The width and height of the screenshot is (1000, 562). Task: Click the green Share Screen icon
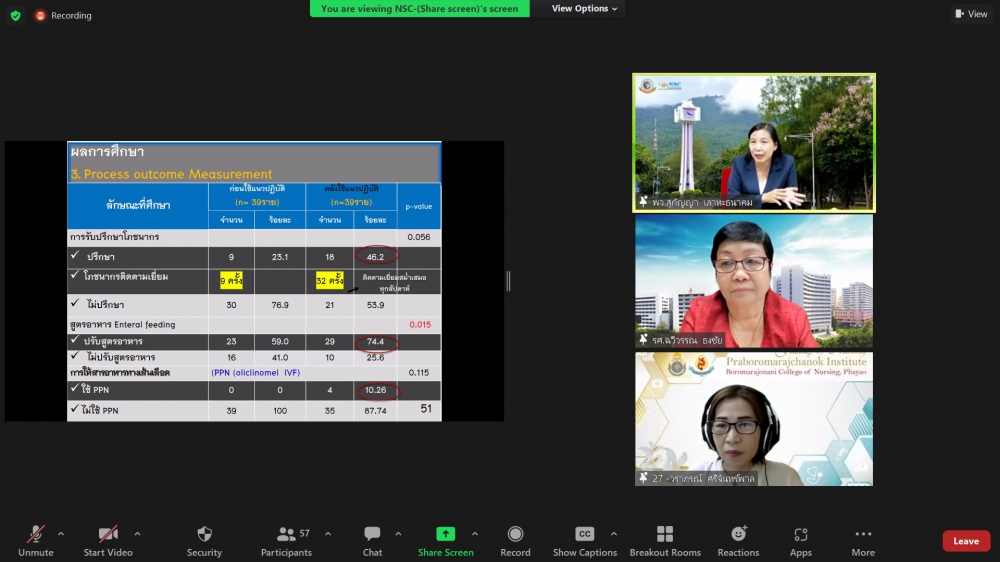445,535
